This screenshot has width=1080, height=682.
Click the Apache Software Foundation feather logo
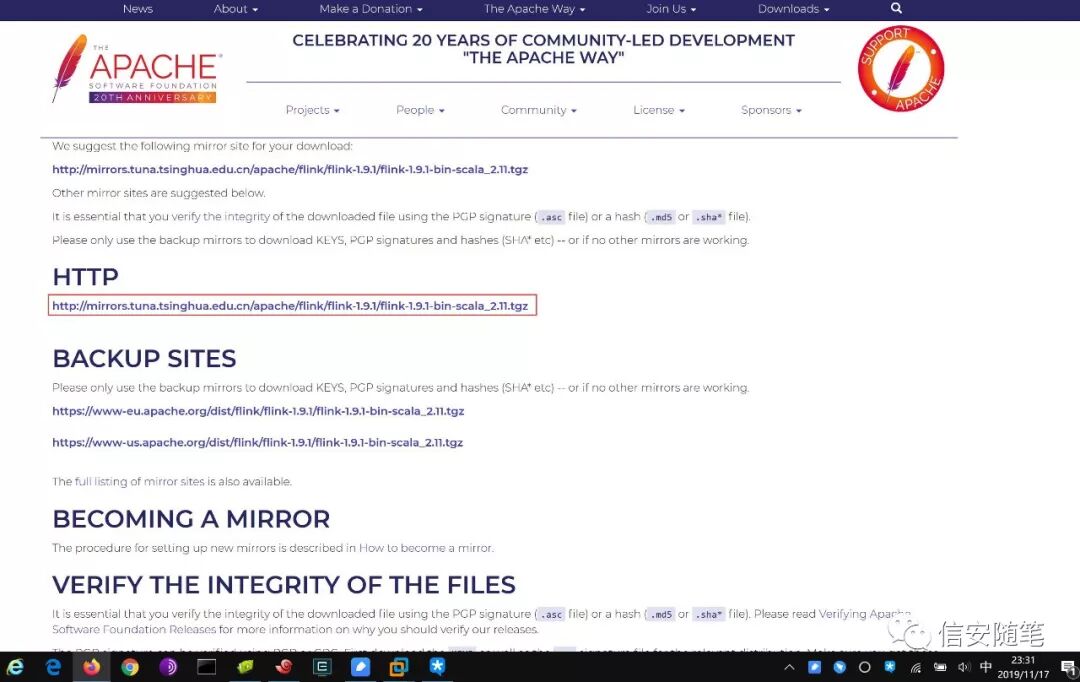[x=136, y=69]
